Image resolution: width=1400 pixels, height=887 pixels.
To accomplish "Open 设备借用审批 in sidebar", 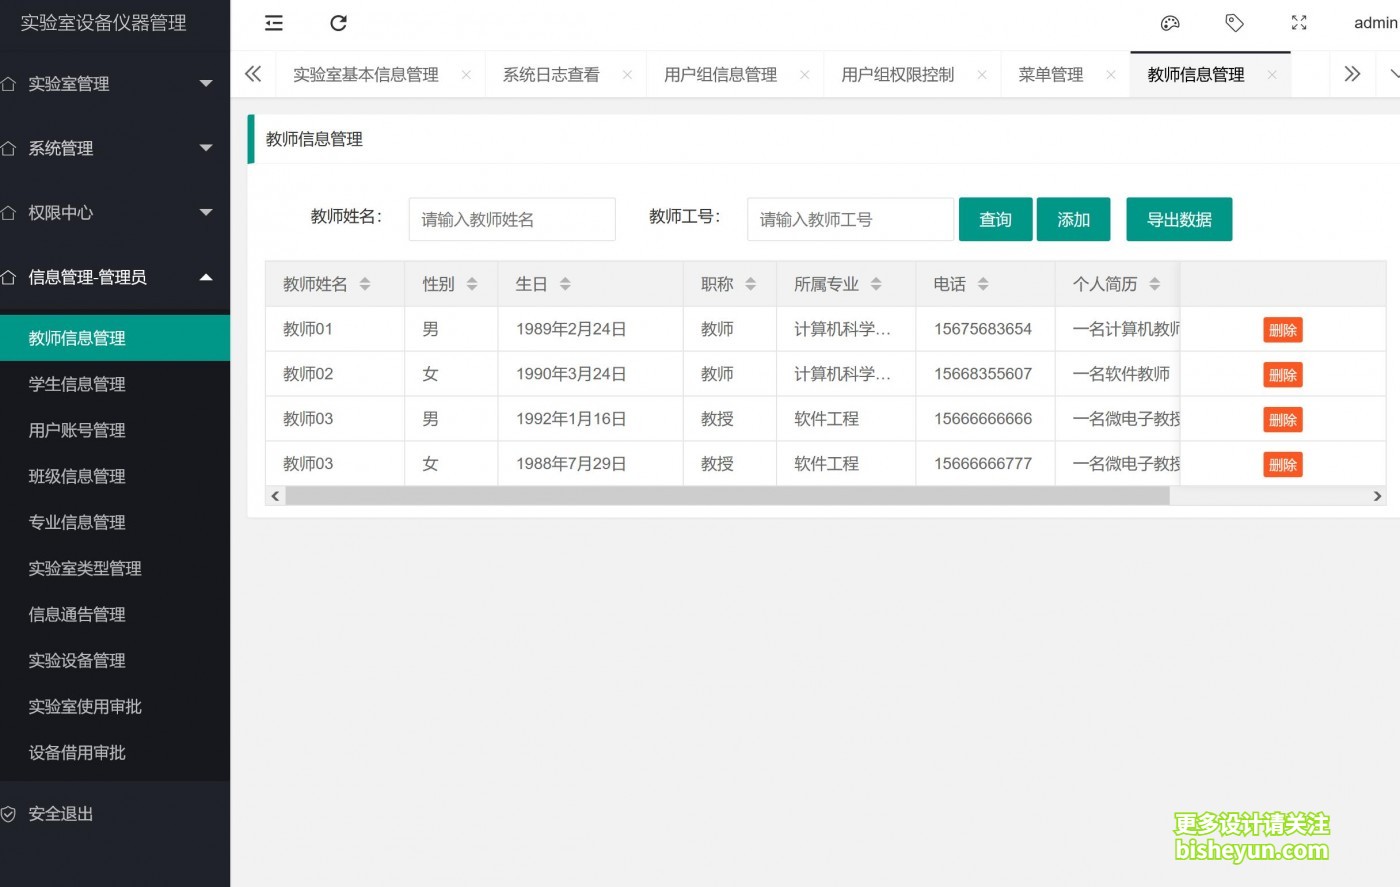I will pos(115,752).
